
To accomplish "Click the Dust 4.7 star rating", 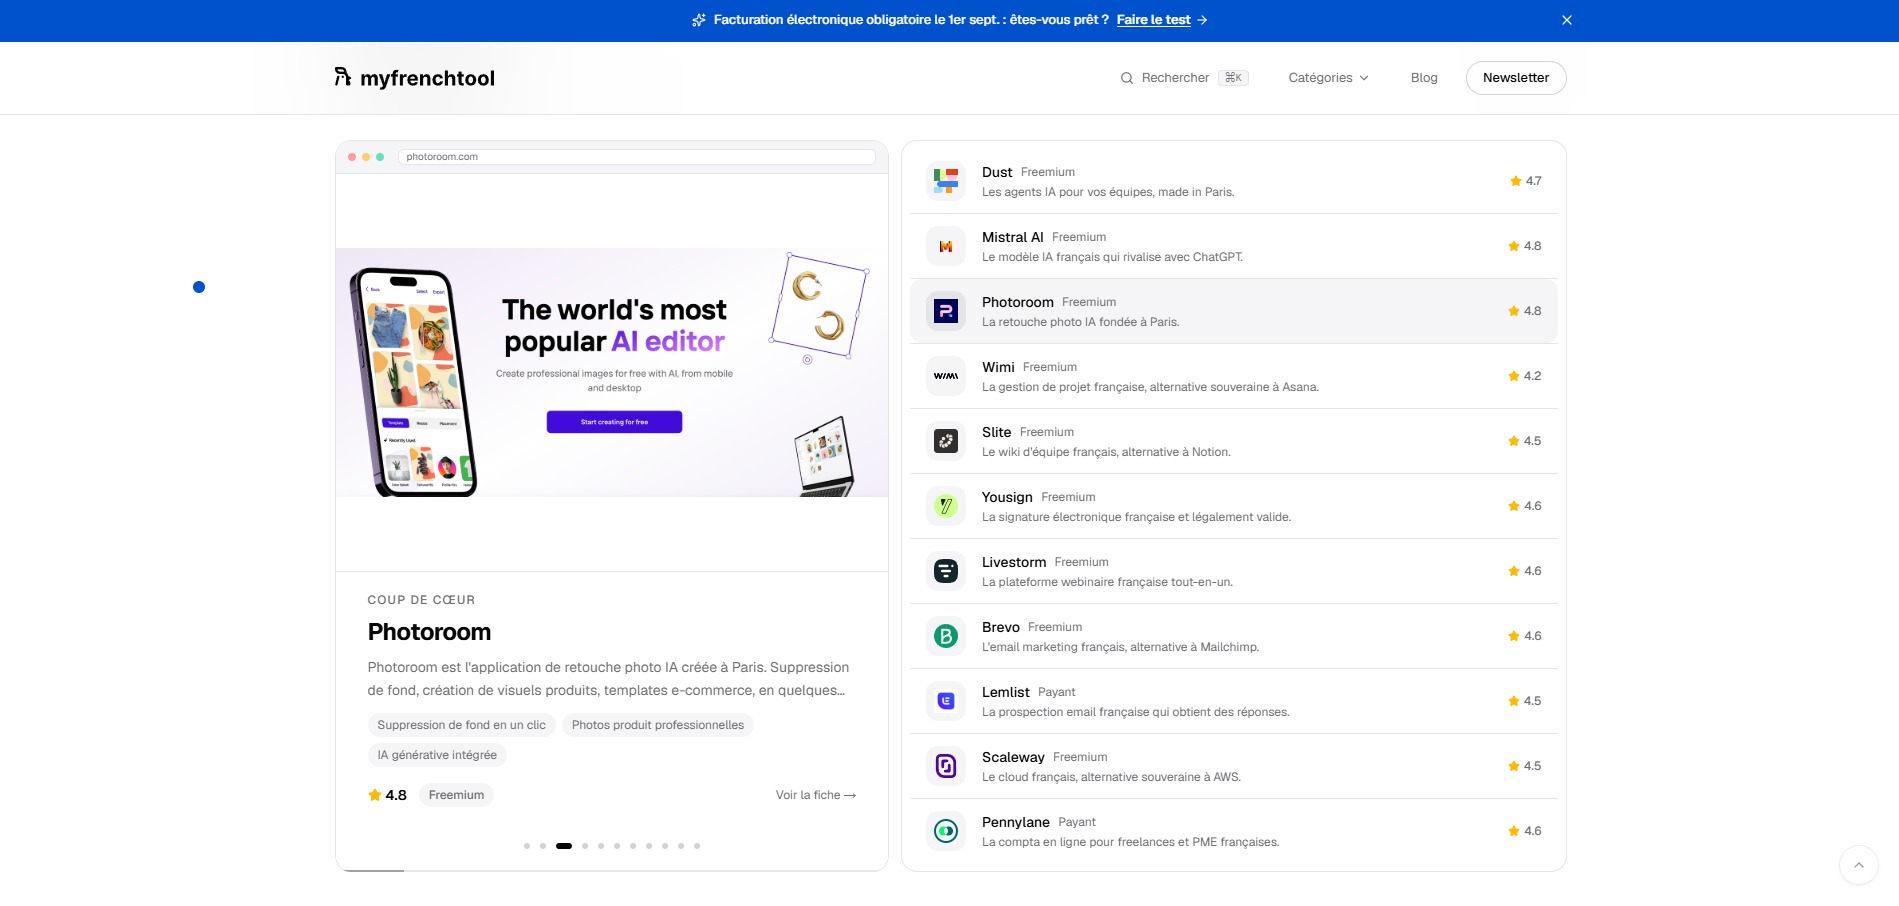I will pyautogui.click(x=1526, y=181).
